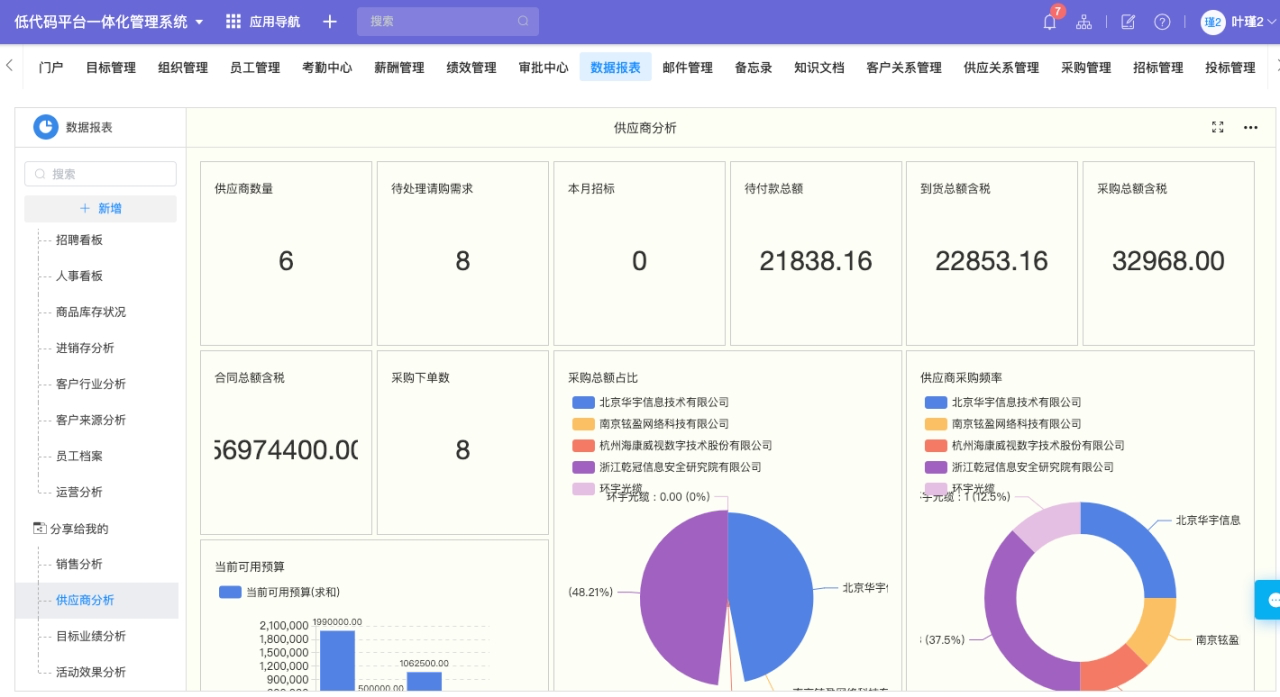Click the fullscreen icon on report panel

[x=1218, y=127]
